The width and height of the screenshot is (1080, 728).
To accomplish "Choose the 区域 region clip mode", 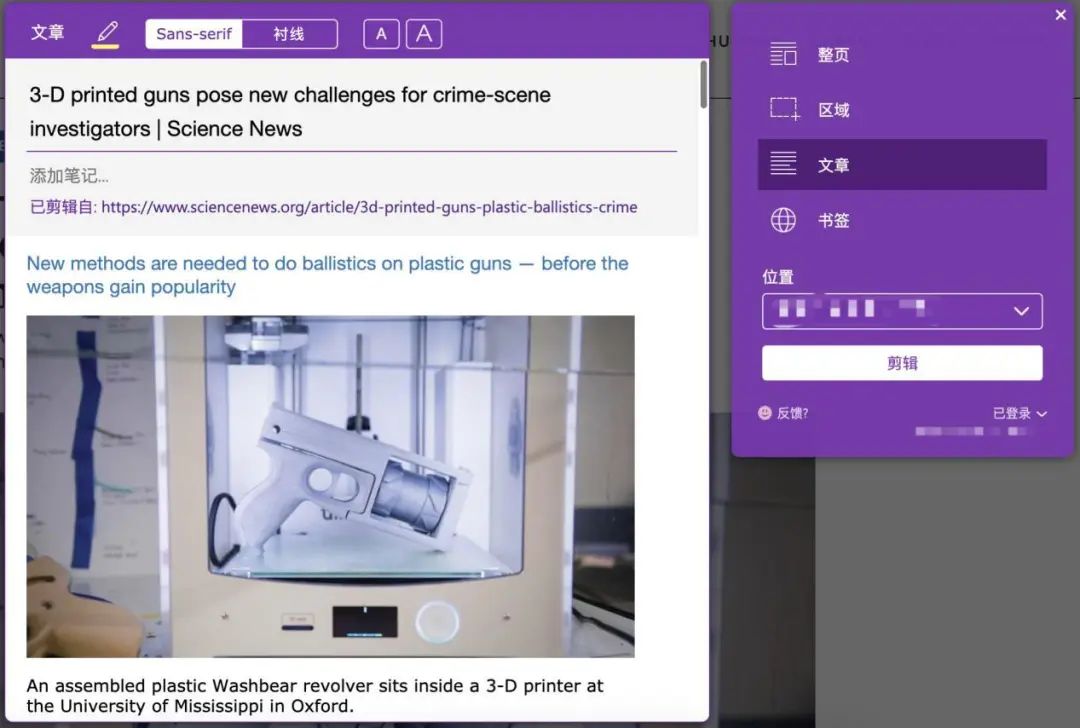I will 902,110.
